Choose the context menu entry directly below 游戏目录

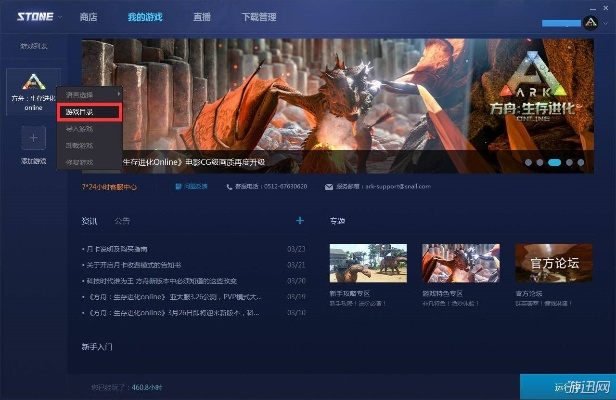[89, 129]
